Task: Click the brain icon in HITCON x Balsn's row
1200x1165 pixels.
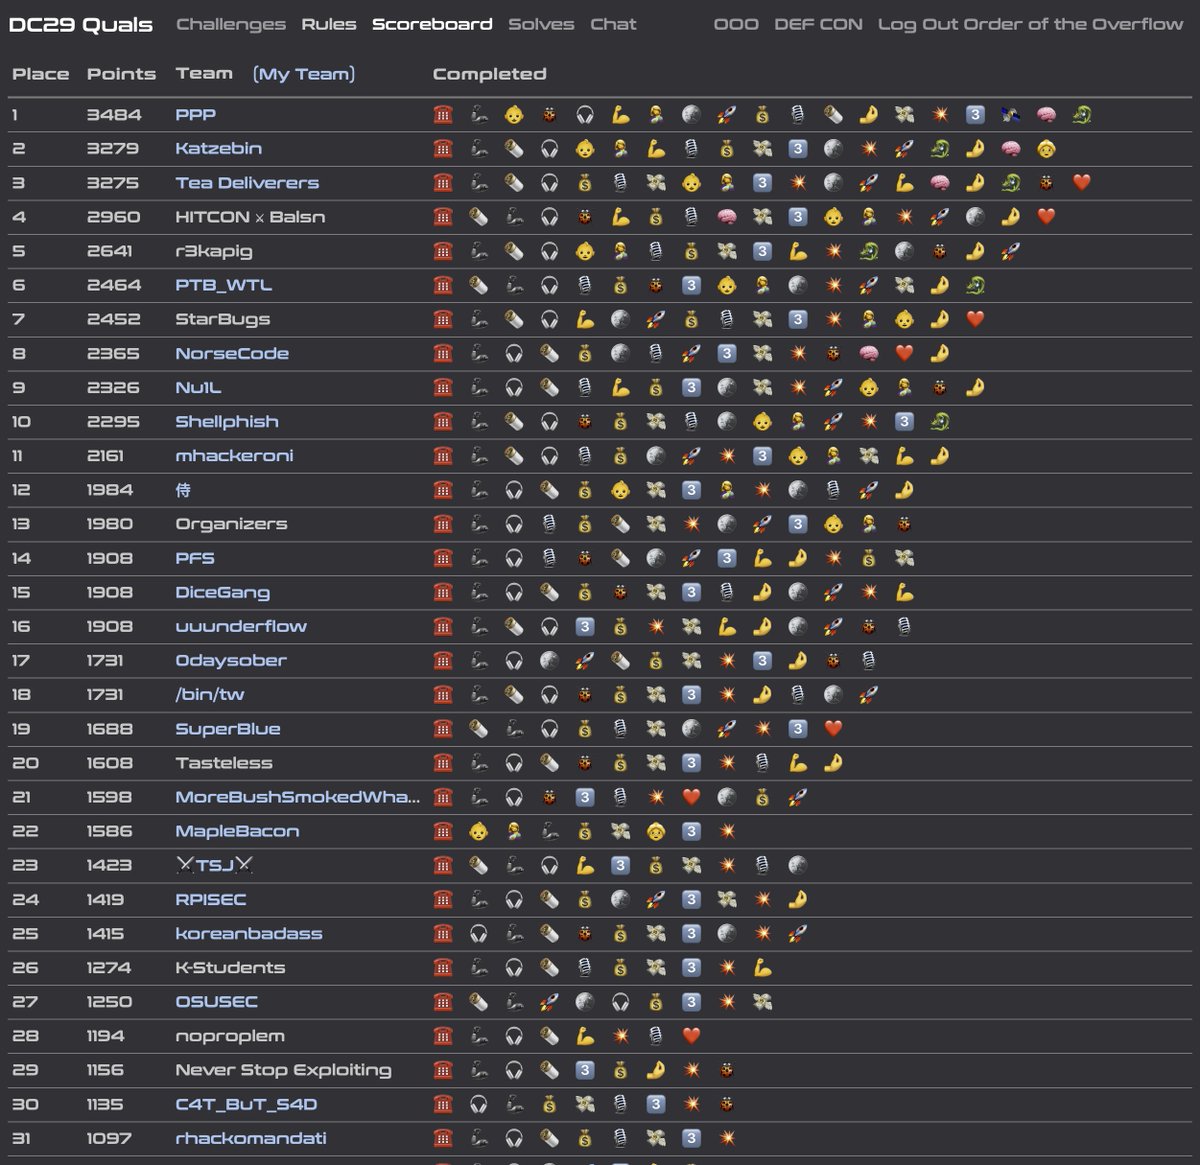Action: [x=727, y=217]
